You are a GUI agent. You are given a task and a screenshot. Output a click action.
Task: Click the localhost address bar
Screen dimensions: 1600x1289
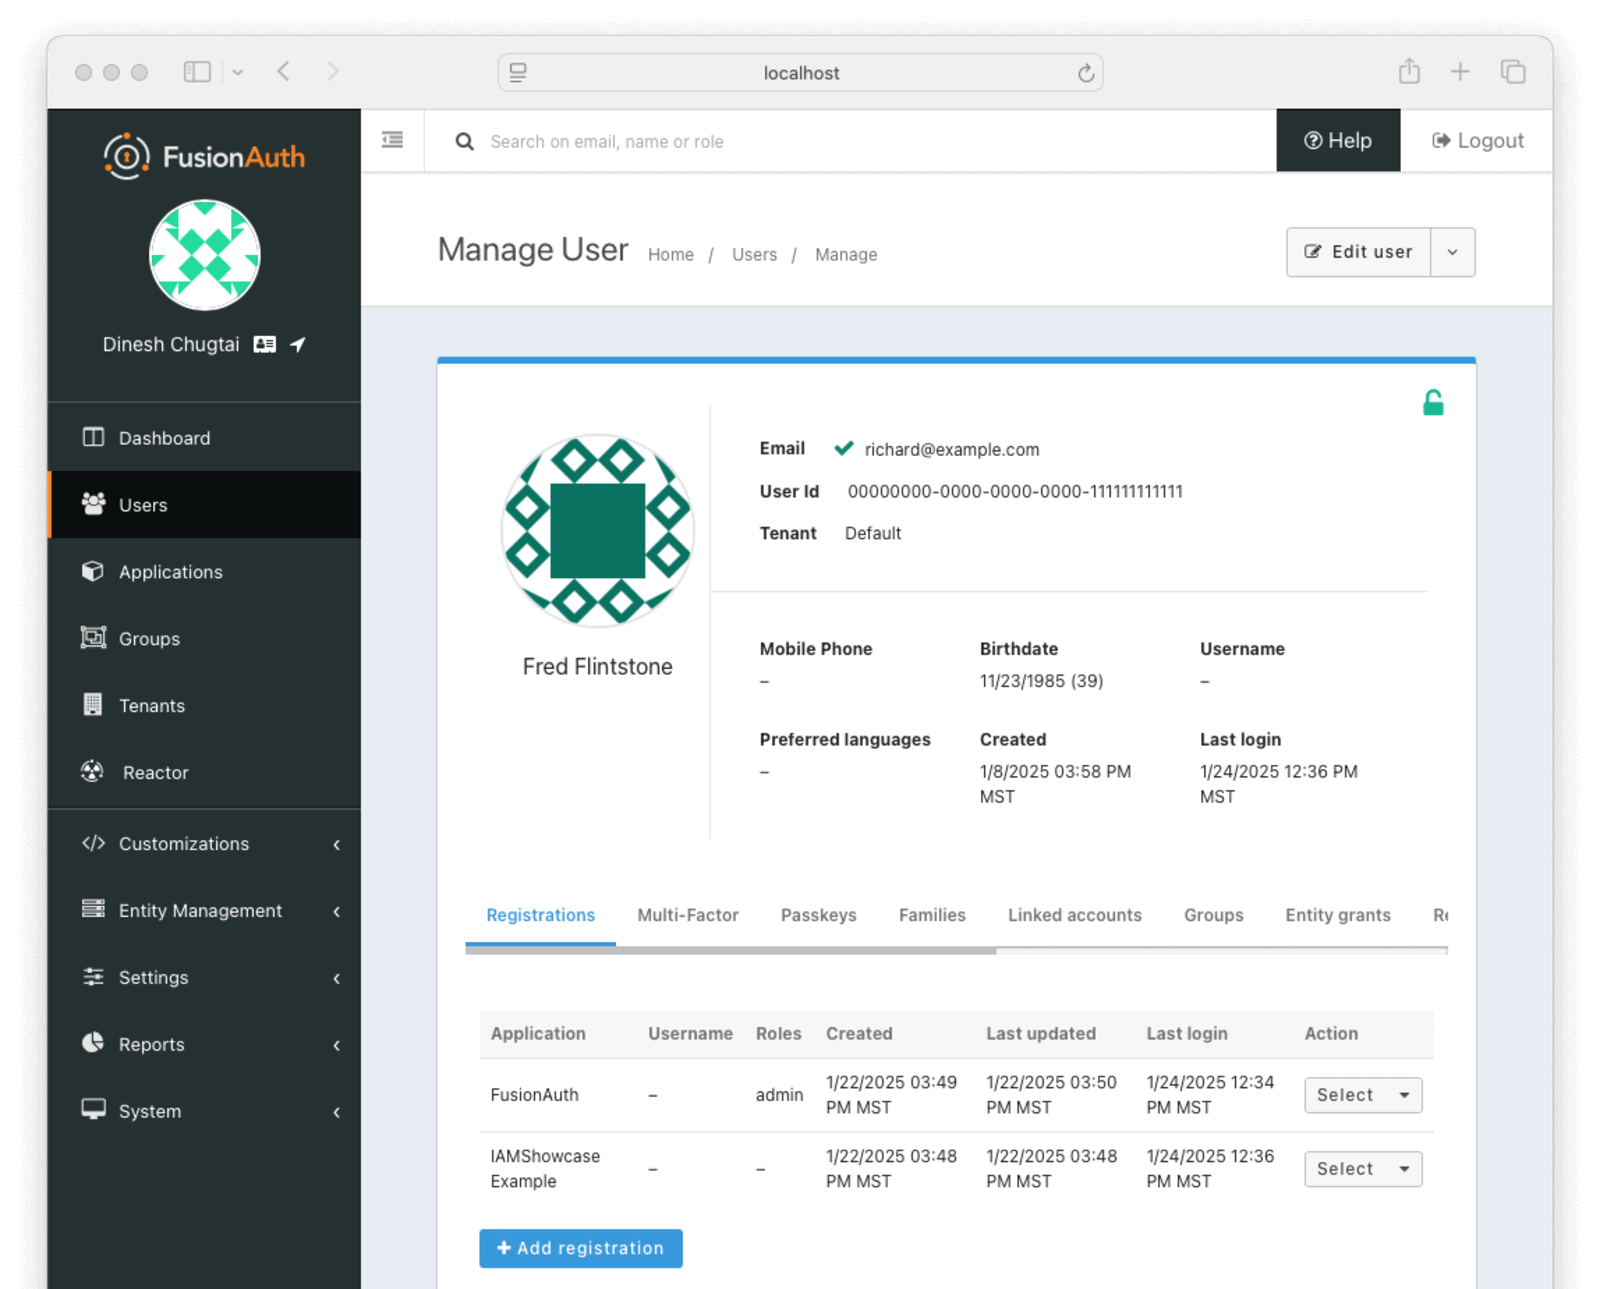[800, 73]
